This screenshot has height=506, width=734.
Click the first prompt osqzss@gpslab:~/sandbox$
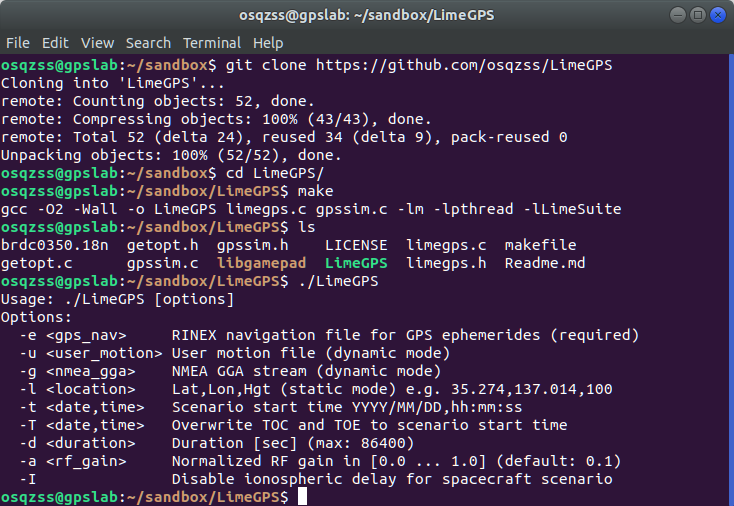coord(109,65)
